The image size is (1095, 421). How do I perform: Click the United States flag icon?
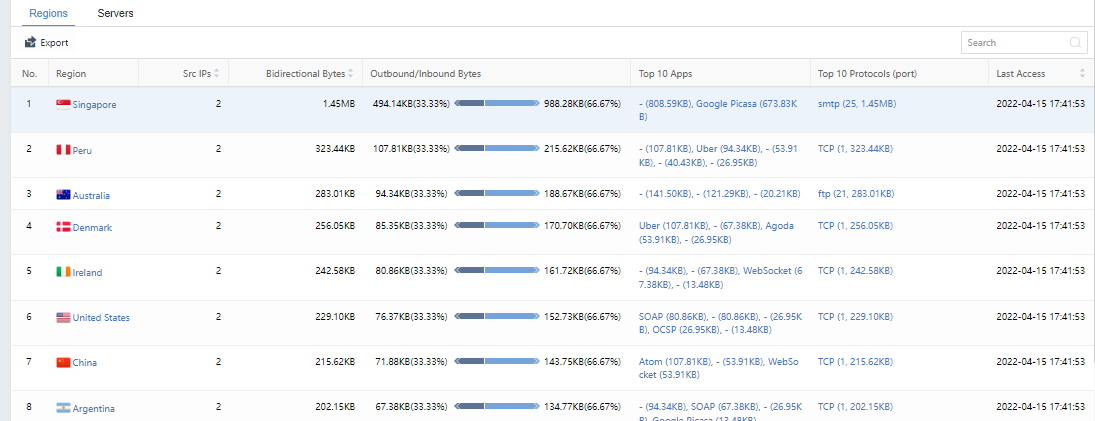64,318
